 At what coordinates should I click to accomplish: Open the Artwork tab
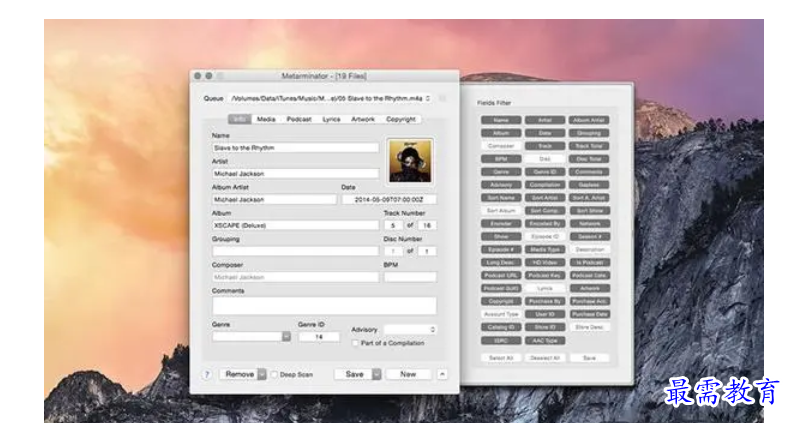click(363, 119)
